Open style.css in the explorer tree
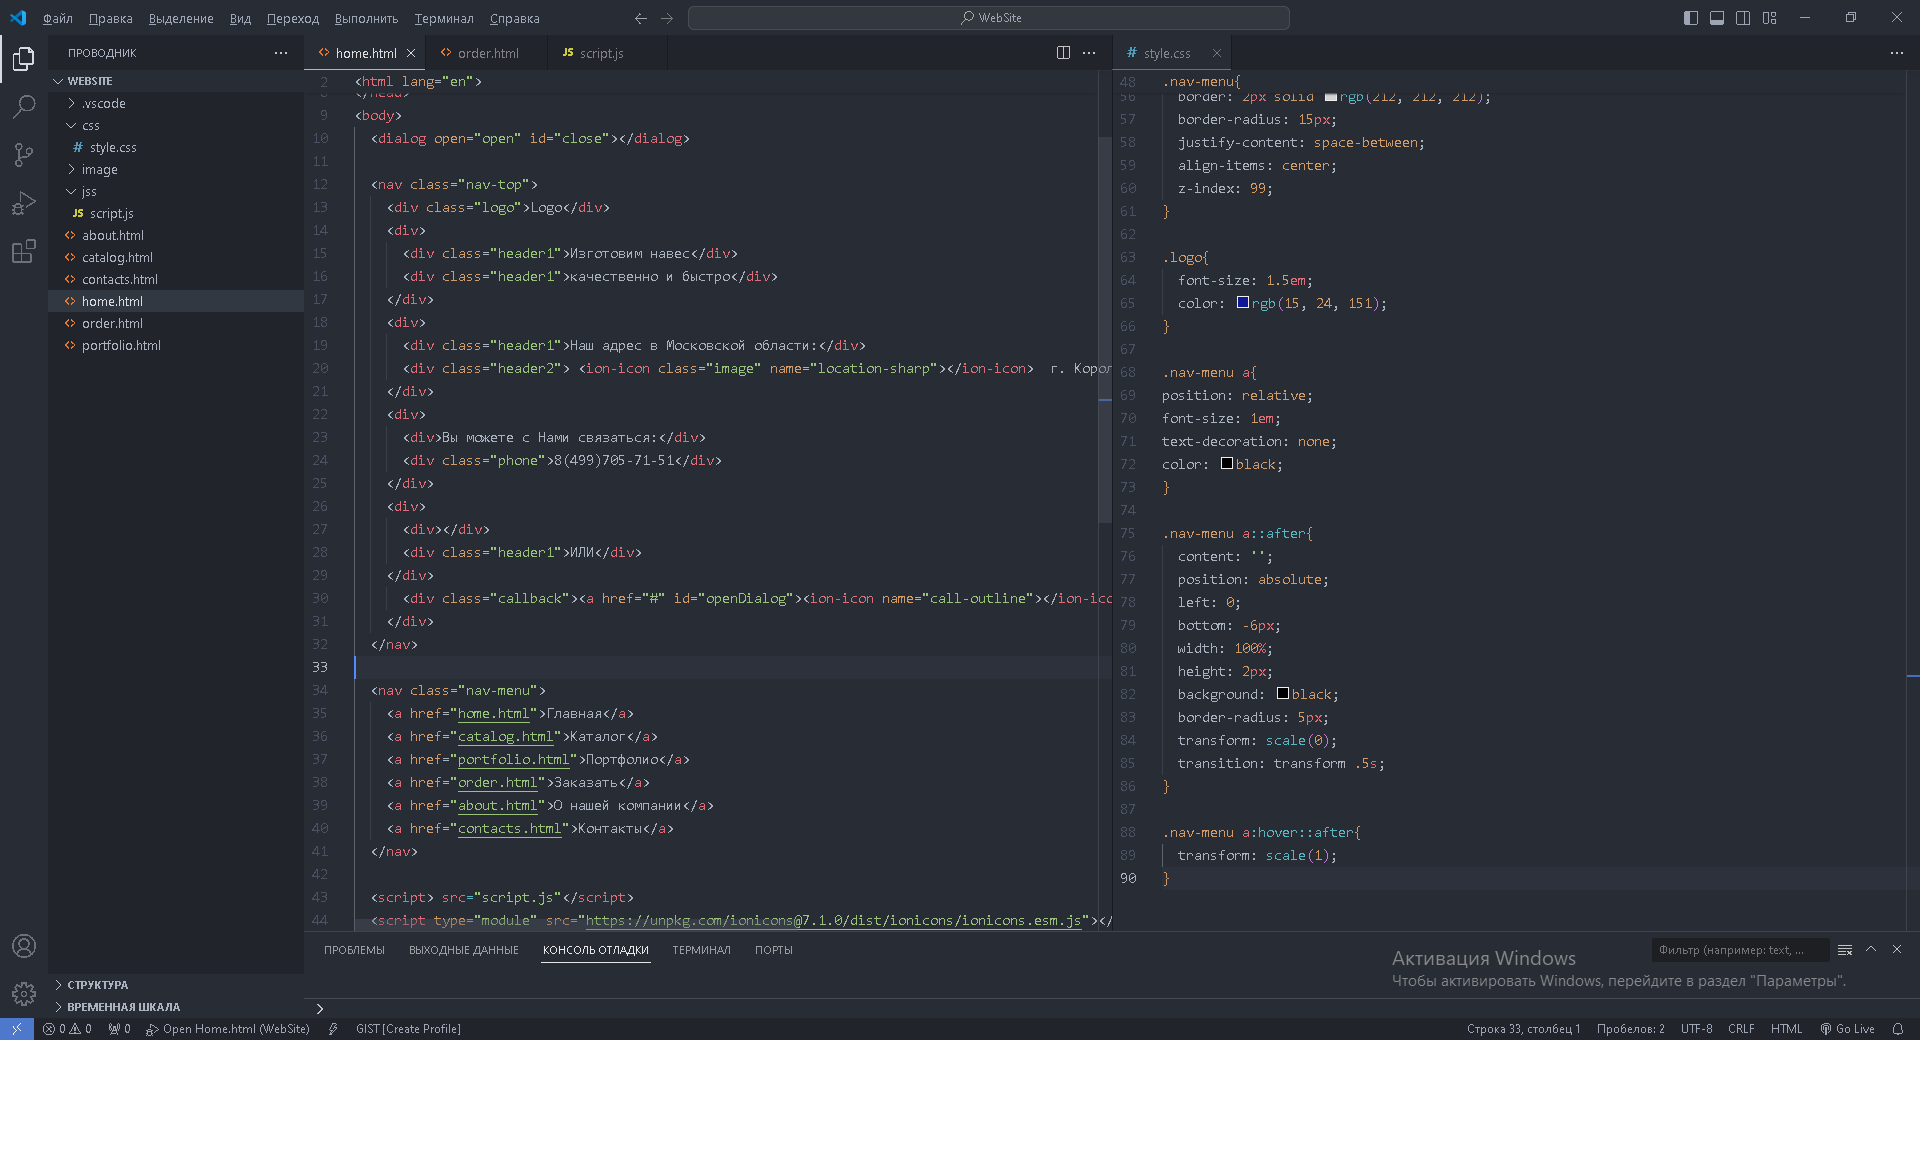Image resolution: width=1920 pixels, height=1159 pixels. (176, 148)
